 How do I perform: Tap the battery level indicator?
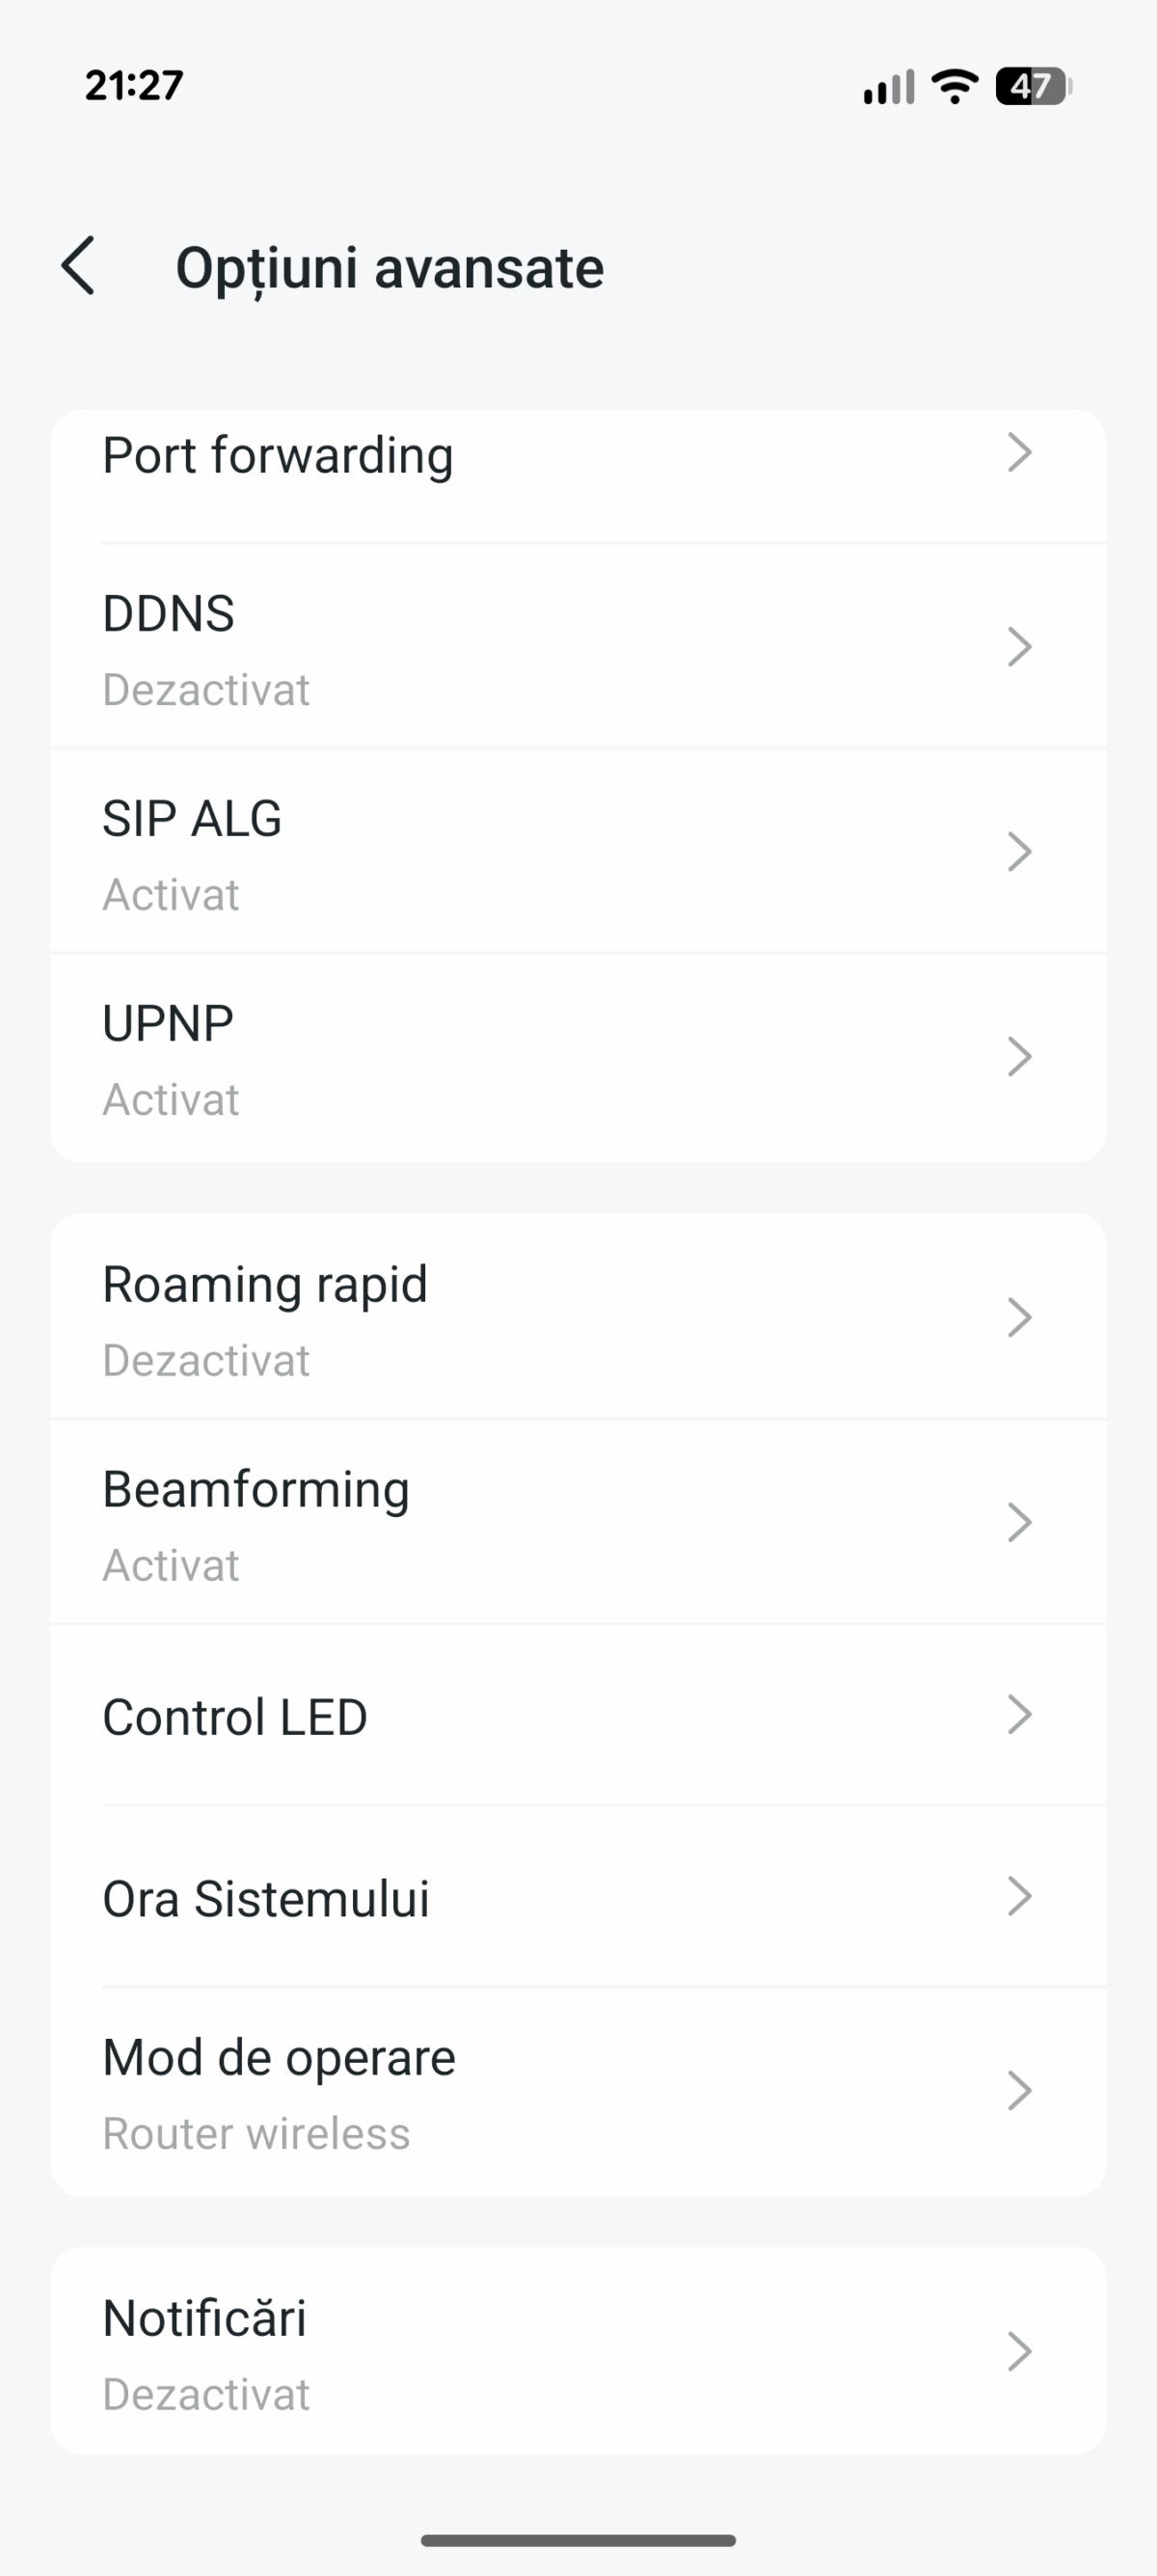[x=1033, y=86]
